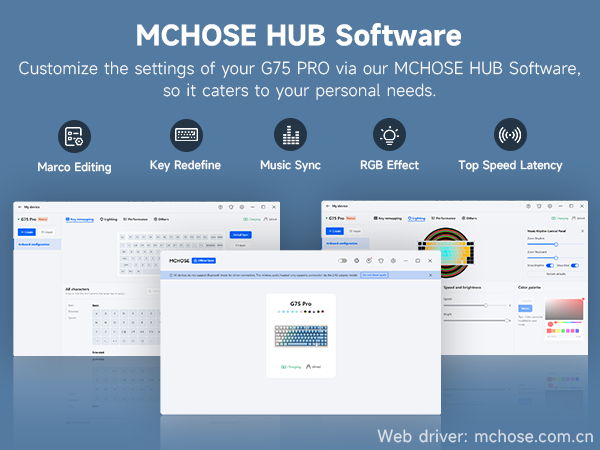
Task: Click the Top Speed Latency signal icon
Action: [x=510, y=135]
